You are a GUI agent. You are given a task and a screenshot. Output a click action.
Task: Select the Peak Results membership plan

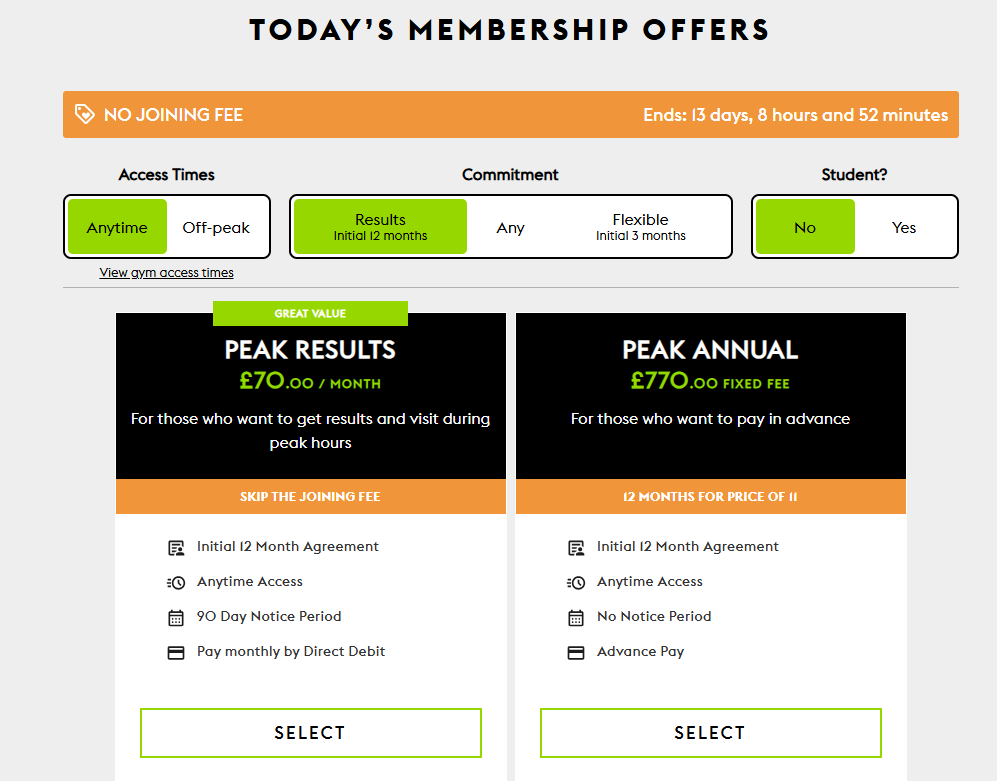(x=310, y=732)
